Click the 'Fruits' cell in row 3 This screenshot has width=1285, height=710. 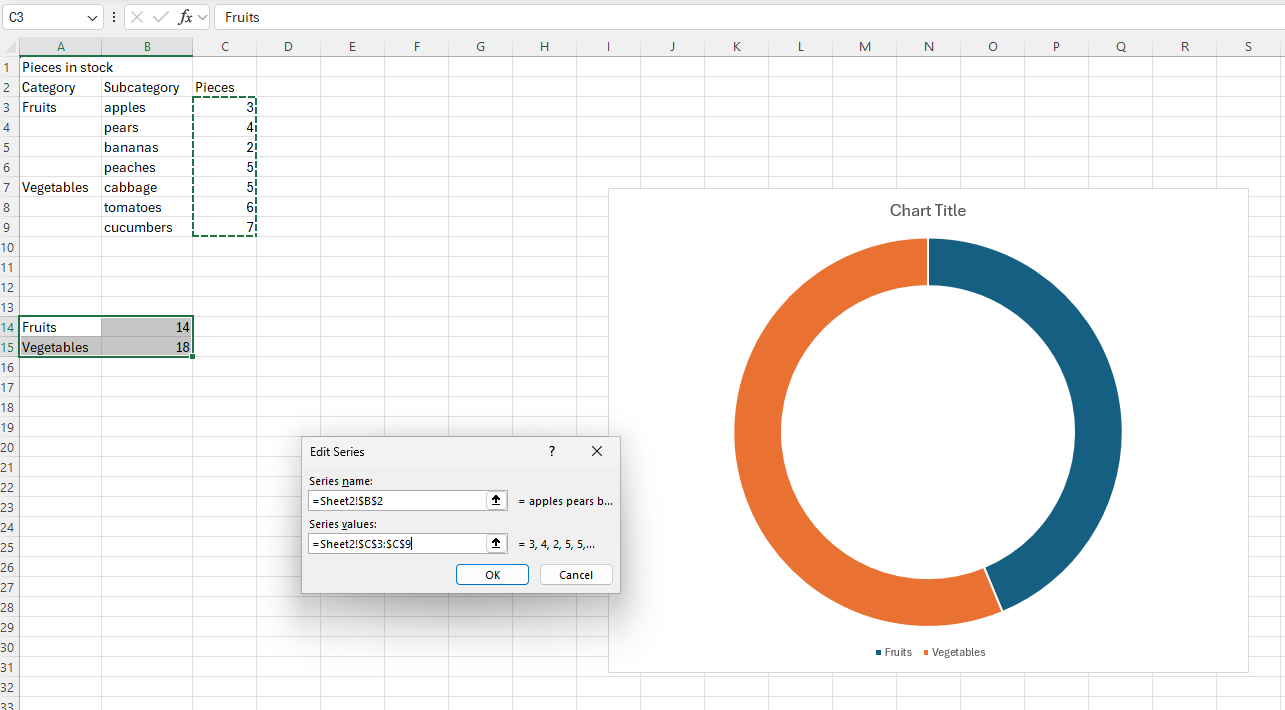[60, 107]
